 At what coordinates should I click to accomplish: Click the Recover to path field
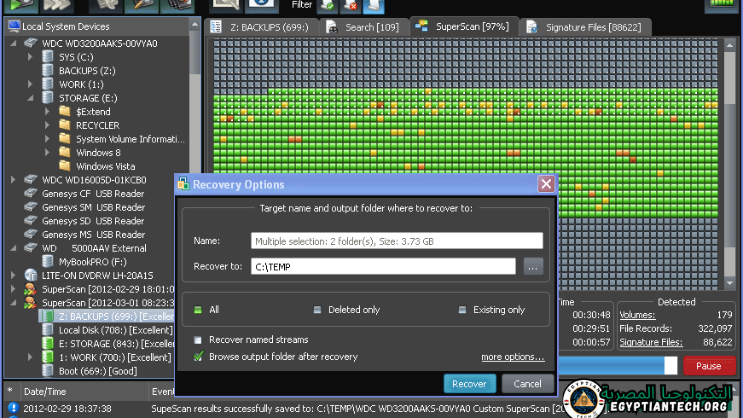pos(383,266)
